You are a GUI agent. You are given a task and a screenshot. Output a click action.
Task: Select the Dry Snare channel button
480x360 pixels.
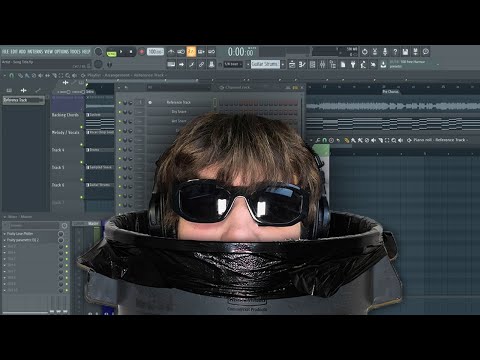(179, 112)
